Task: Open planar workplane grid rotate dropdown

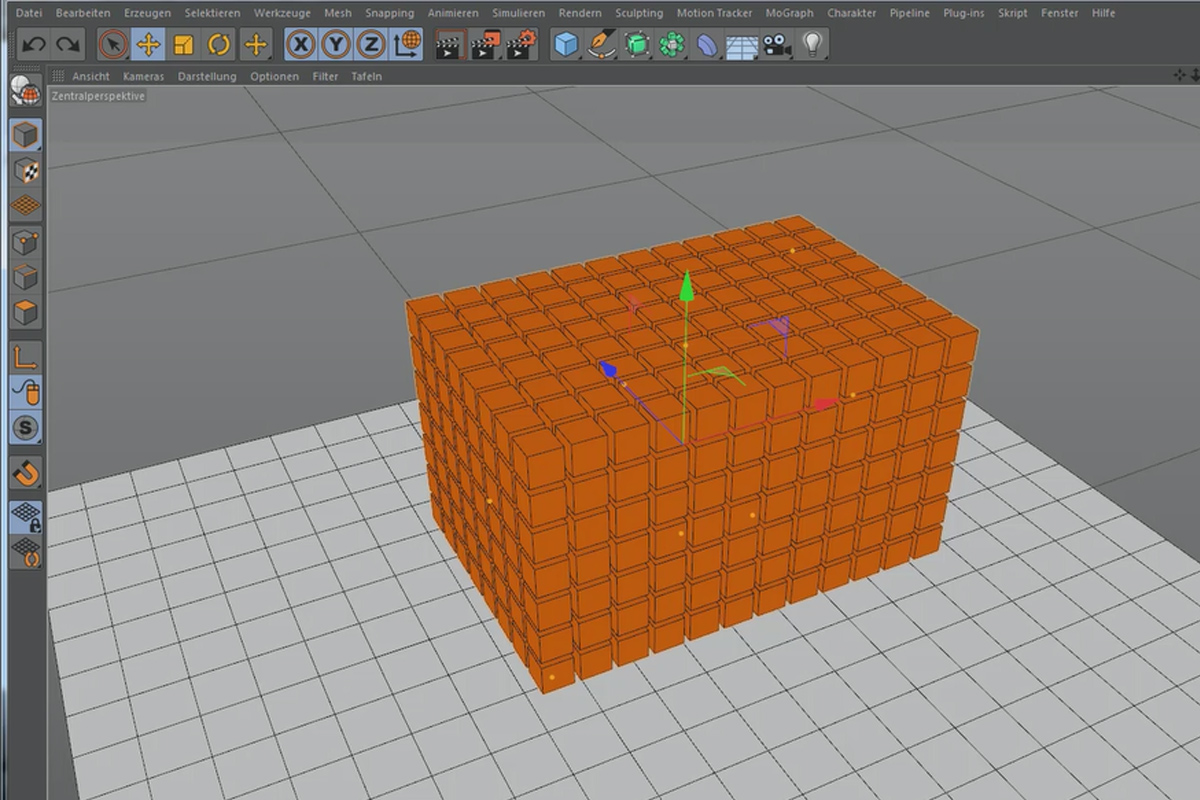Action: (26, 552)
